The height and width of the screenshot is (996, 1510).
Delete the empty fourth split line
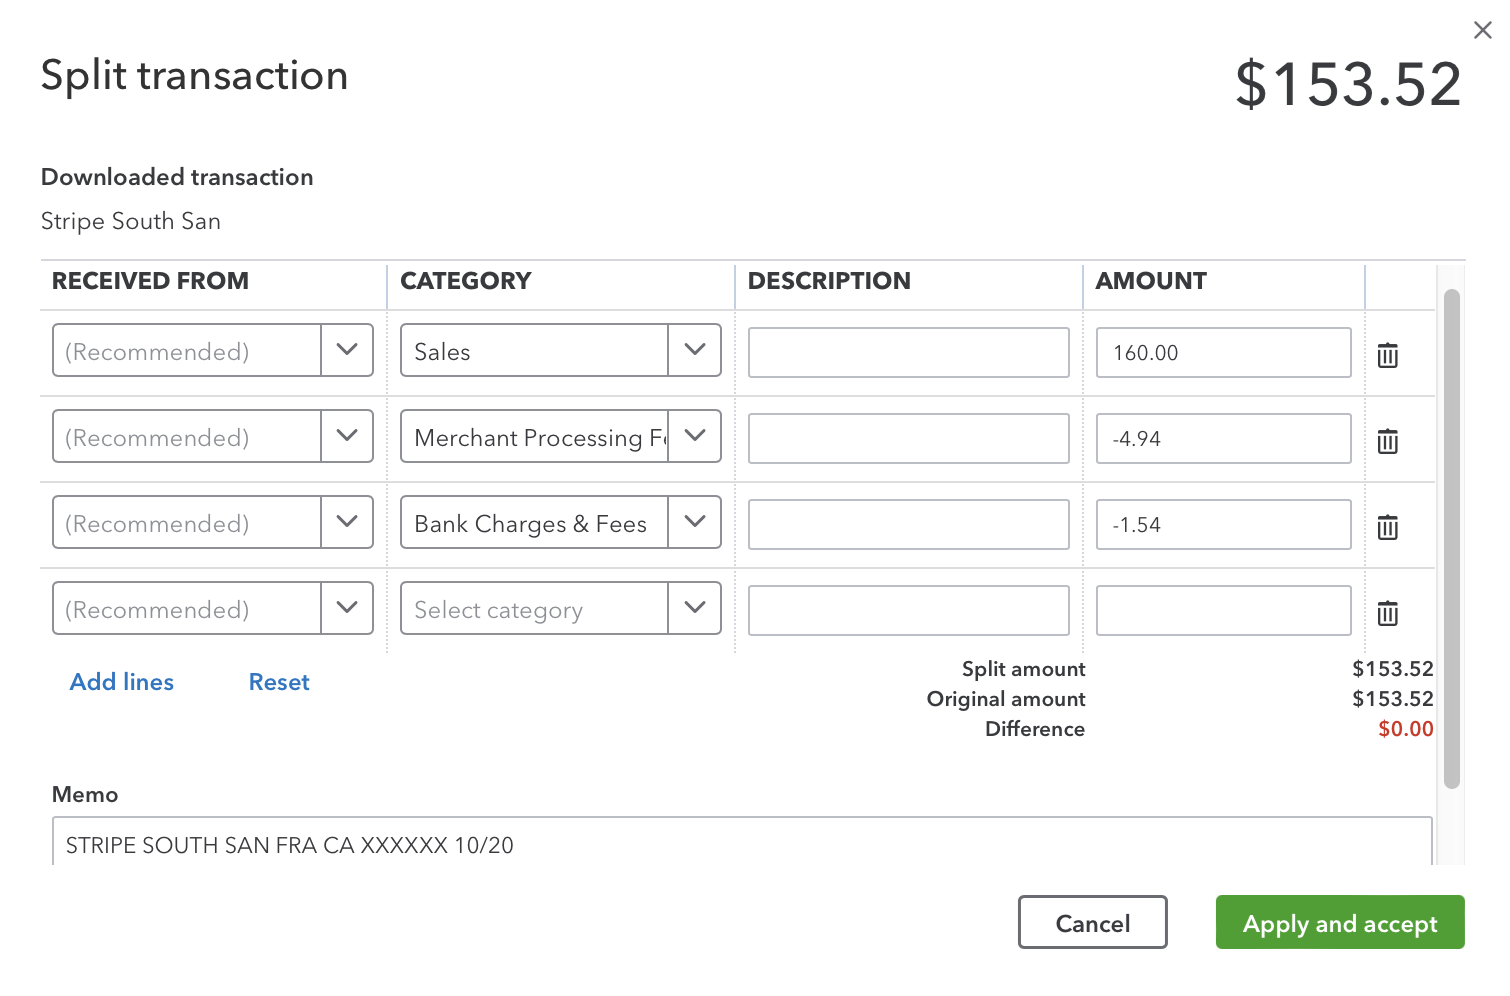pyautogui.click(x=1387, y=613)
